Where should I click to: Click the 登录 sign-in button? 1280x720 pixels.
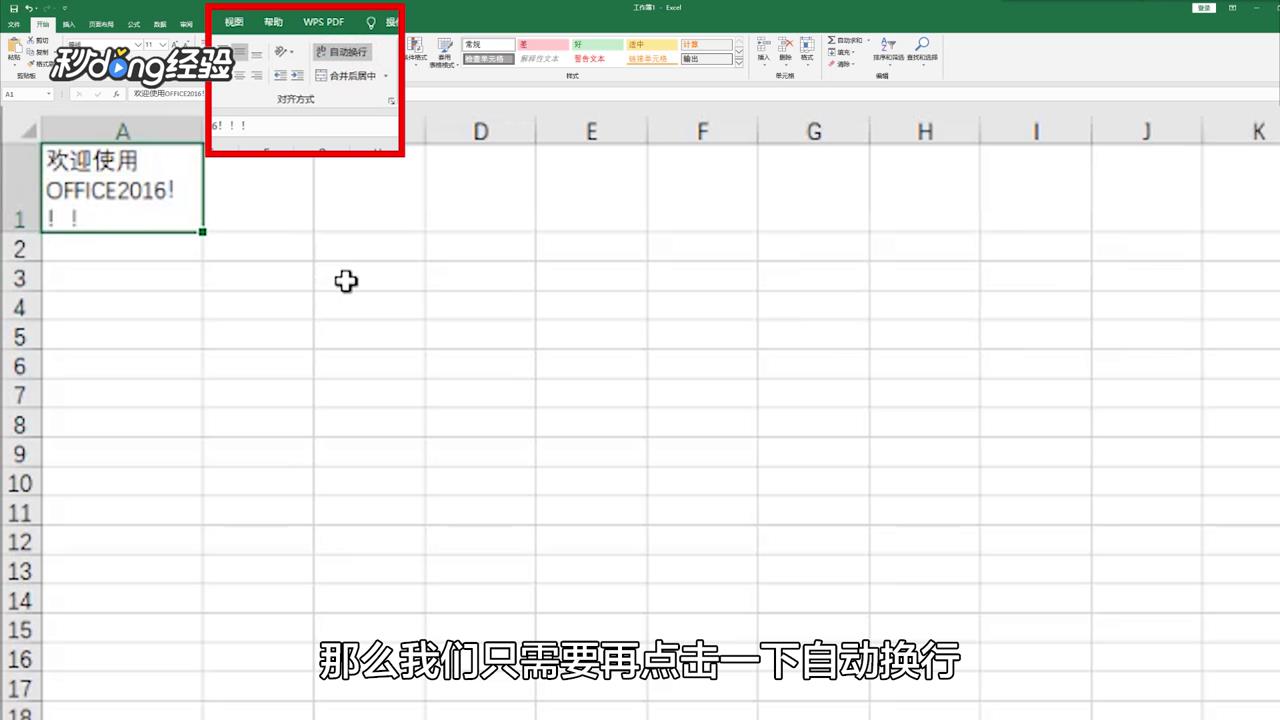click(1204, 8)
